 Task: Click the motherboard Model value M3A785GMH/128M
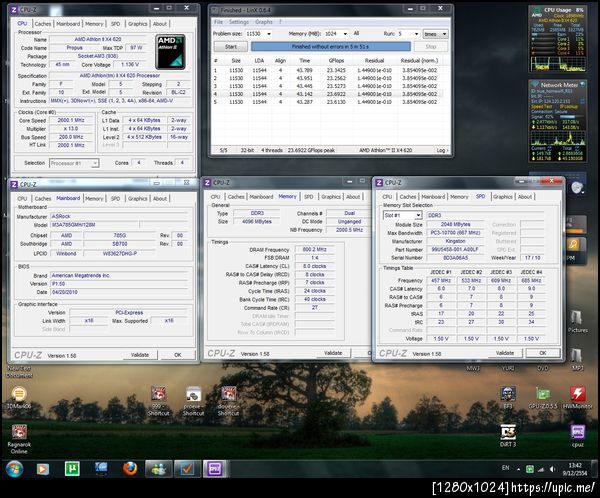tap(95, 225)
